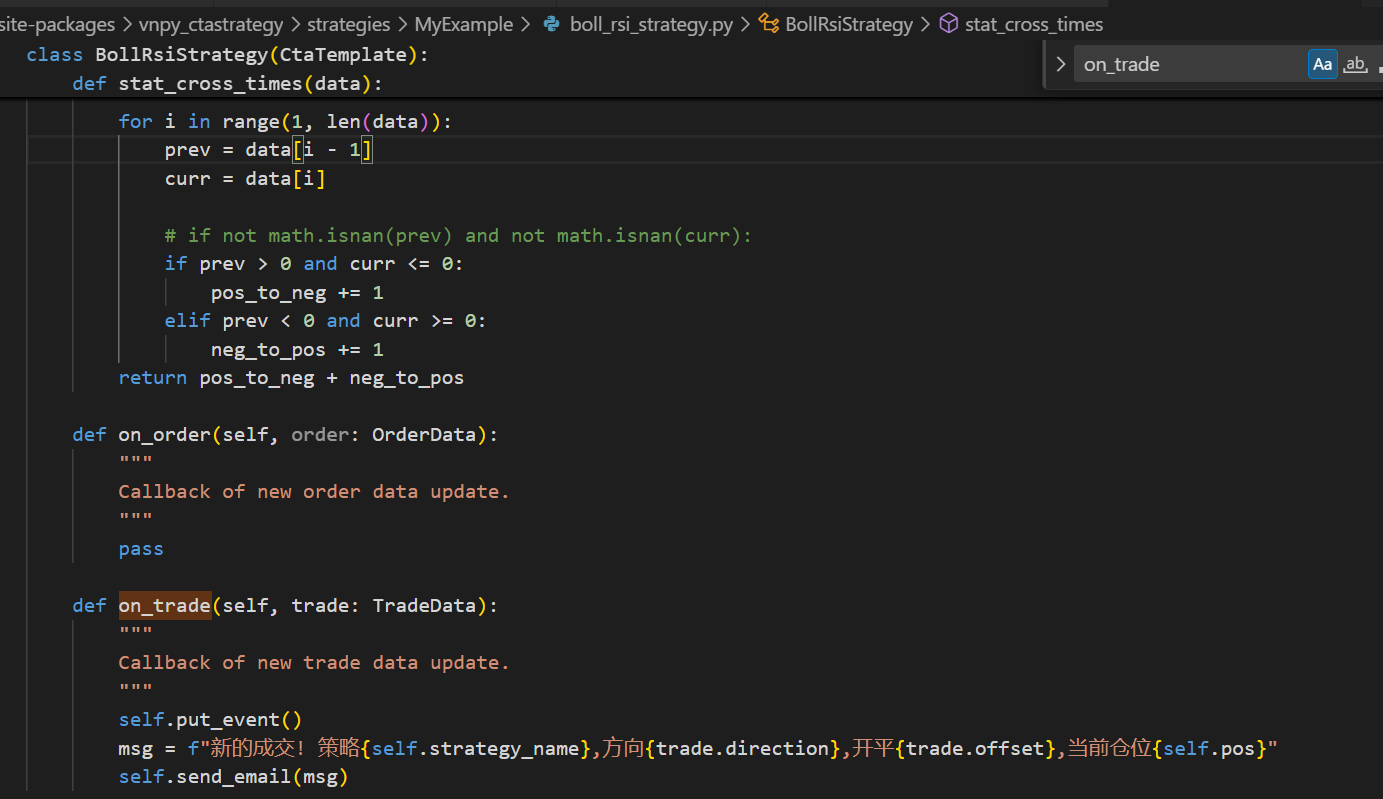
Task: Place cursor in prev = data[i - 1]
Action: [x=269, y=150]
